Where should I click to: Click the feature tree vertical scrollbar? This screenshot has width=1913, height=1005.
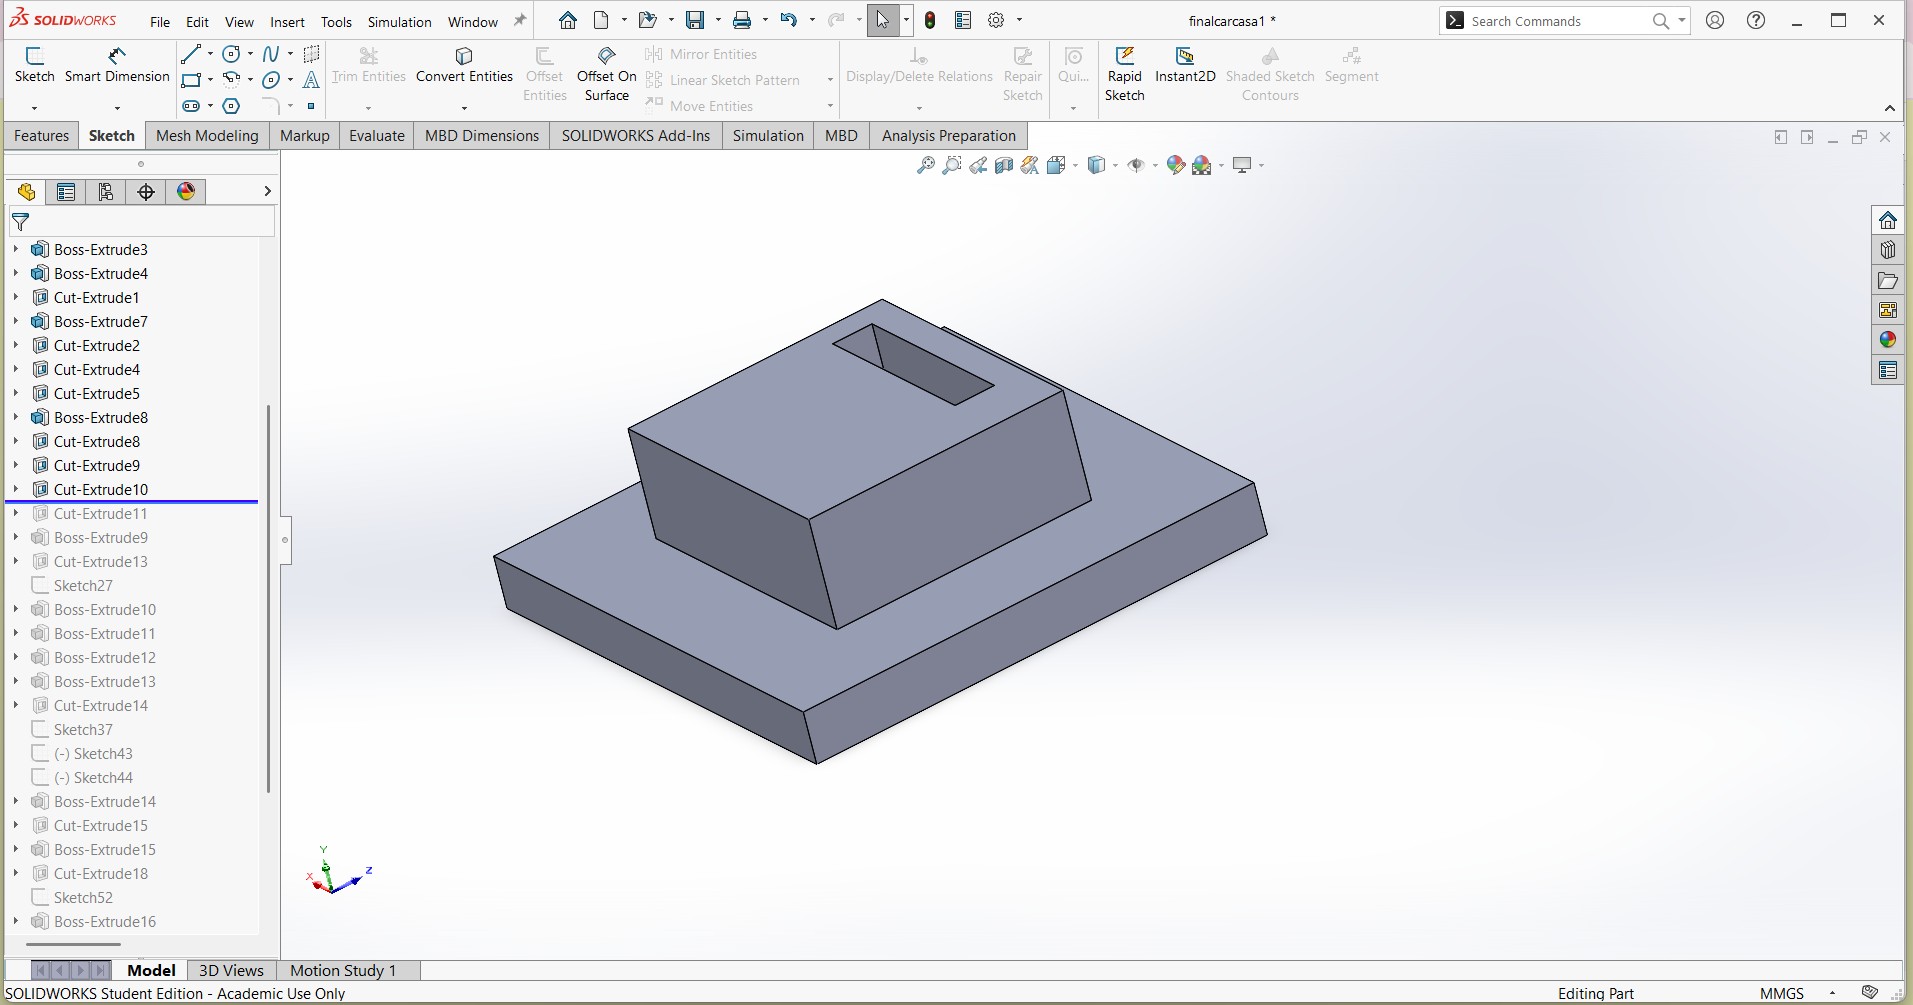point(268,598)
